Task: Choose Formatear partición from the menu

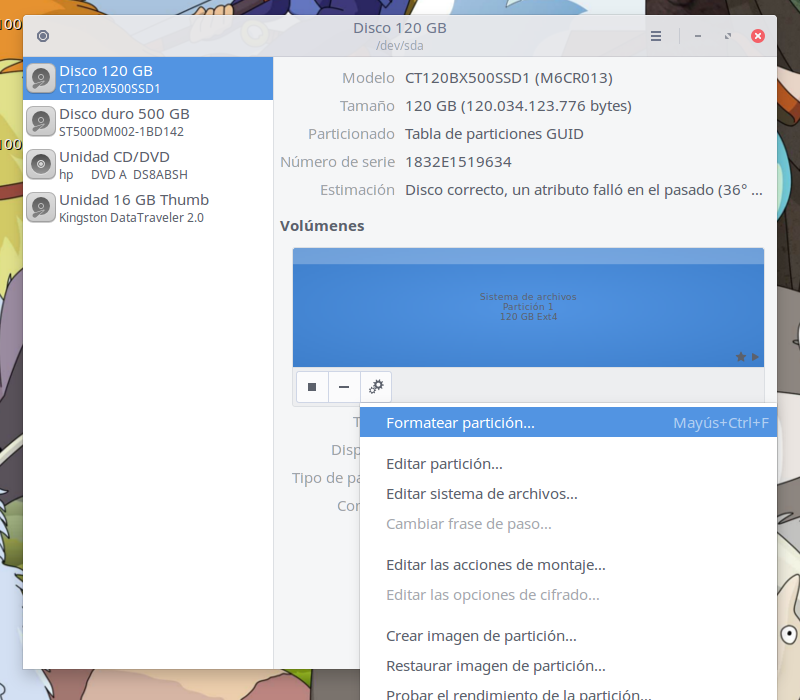Action: (x=460, y=423)
